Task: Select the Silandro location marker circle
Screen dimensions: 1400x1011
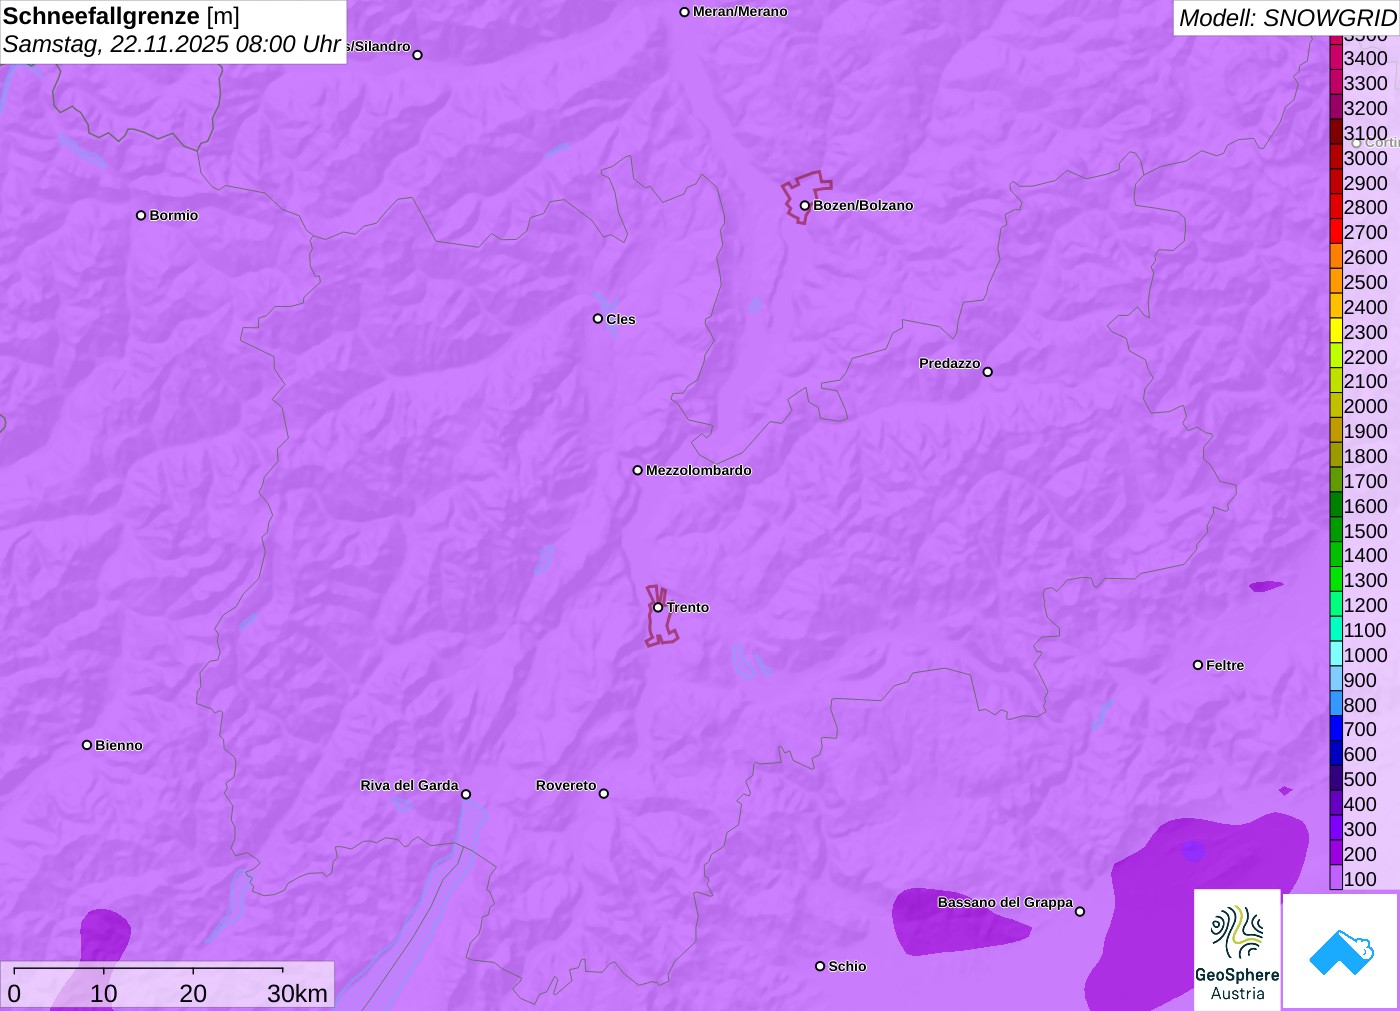Action: click(x=418, y=55)
